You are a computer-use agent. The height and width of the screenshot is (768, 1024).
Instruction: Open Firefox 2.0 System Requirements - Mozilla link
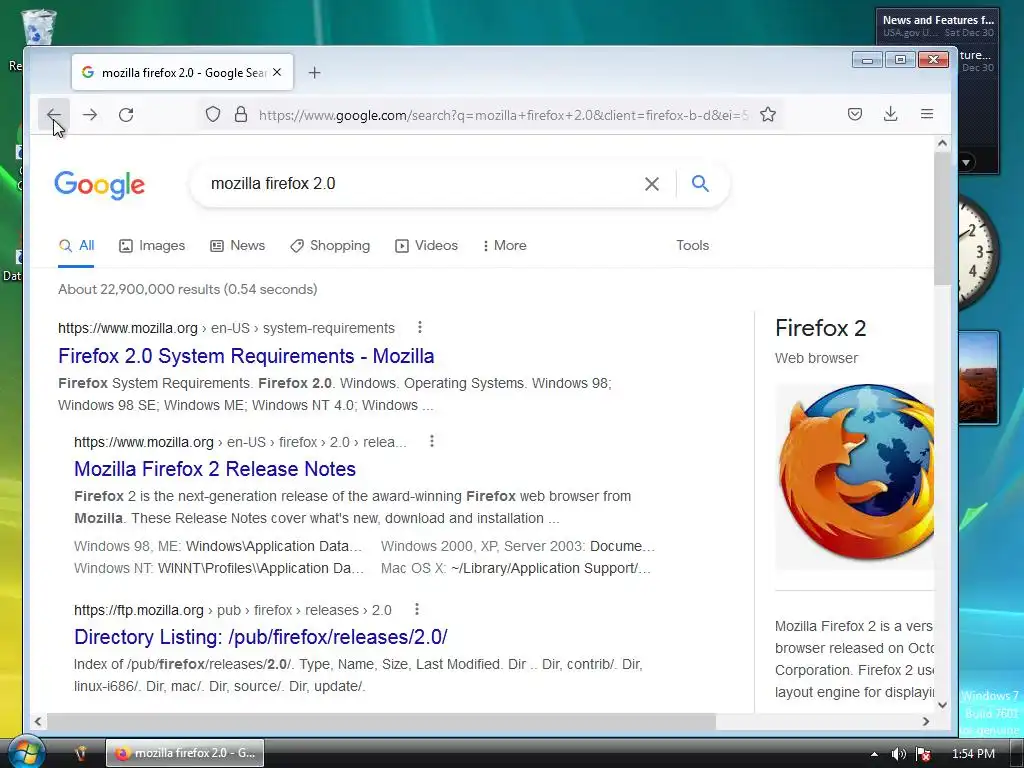tap(246, 356)
